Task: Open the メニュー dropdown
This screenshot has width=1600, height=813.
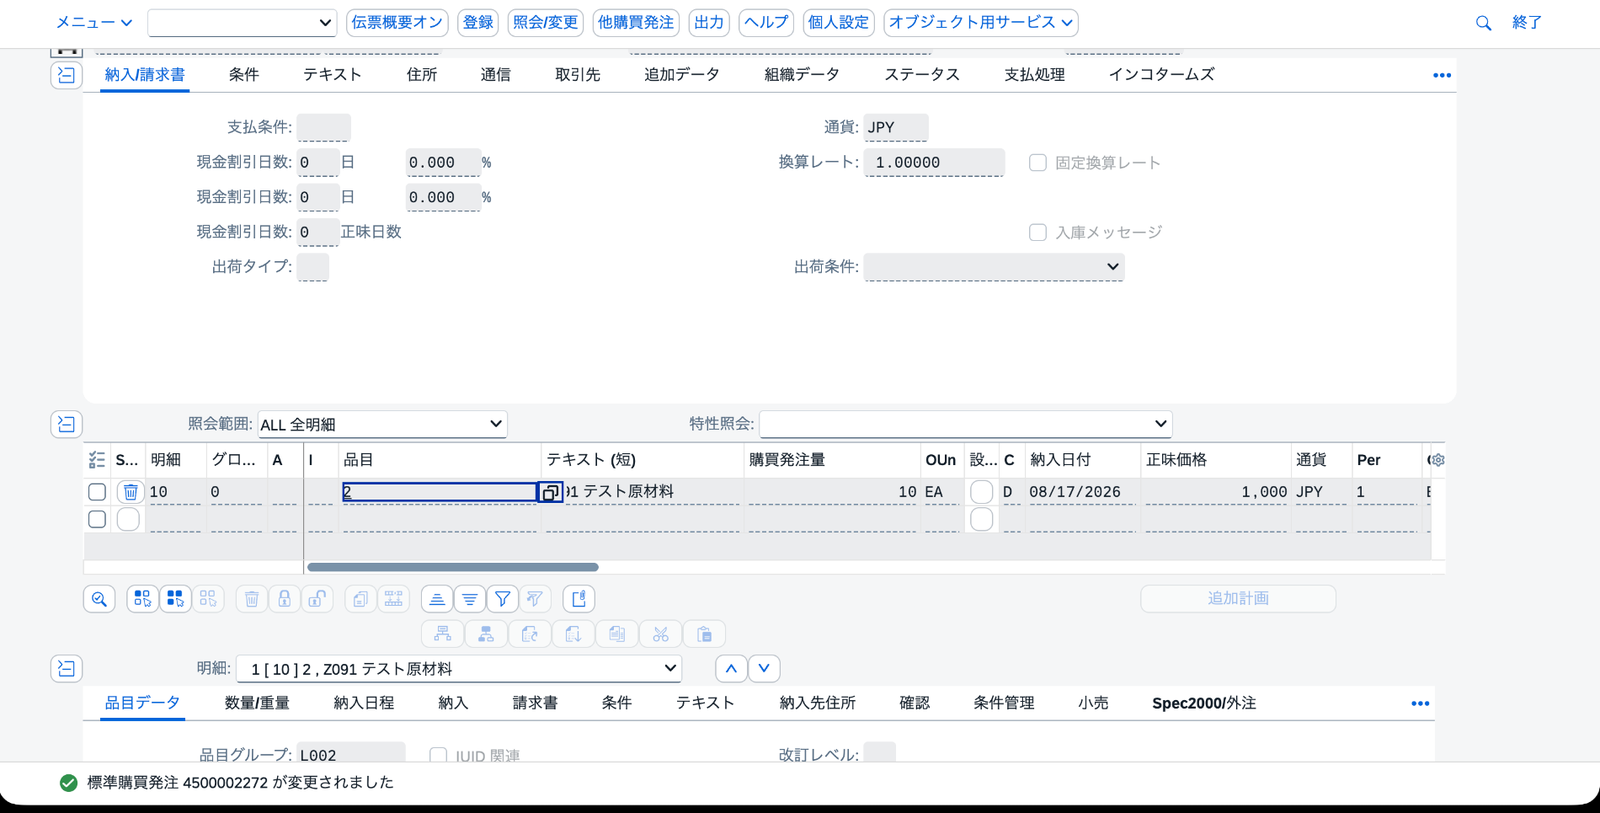Action: coord(93,22)
